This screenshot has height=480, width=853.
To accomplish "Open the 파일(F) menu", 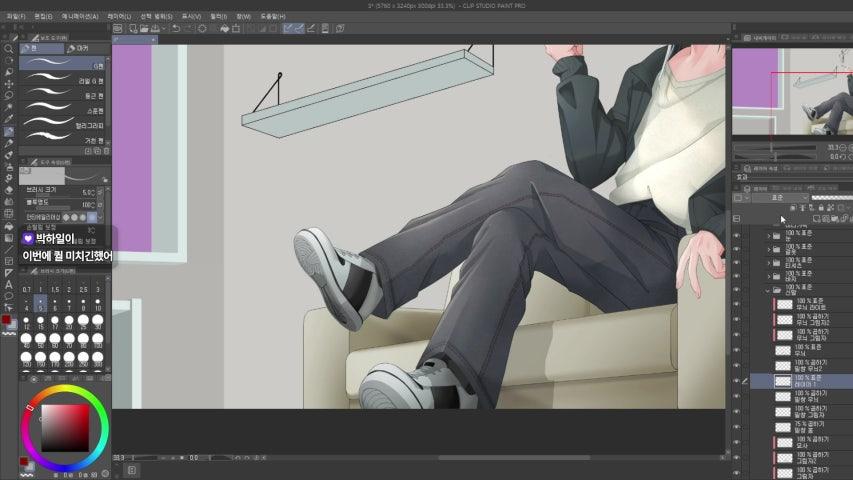I will click(13, 17).
